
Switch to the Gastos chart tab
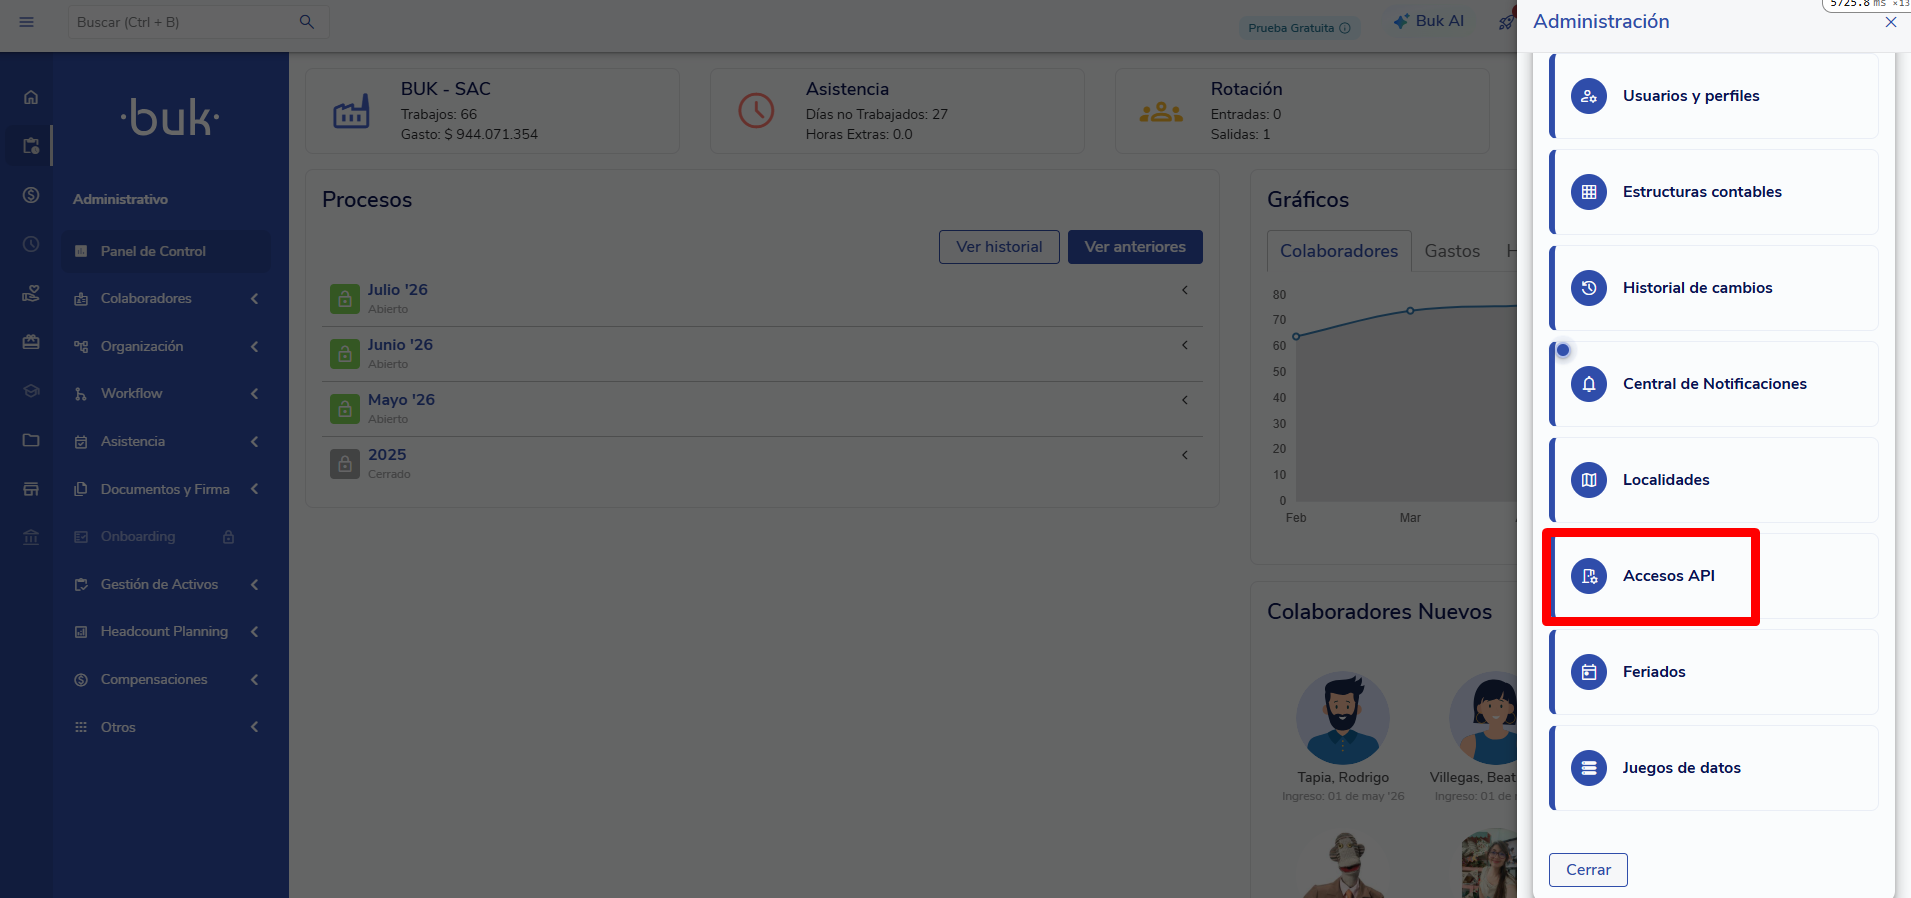[x=1452, y=251]
